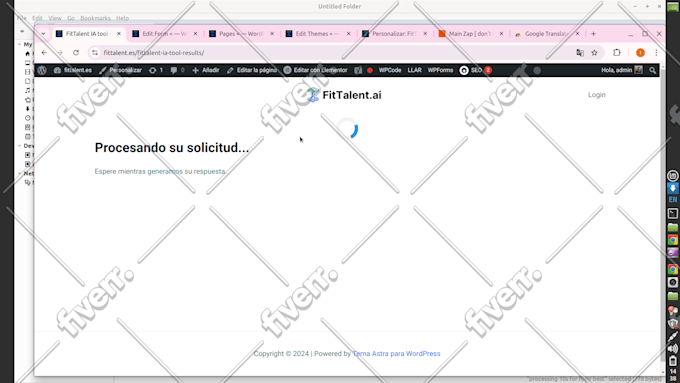The width and height of the screenshot is (680, 383).
Task: Switch to the FitTalent IA tool tab
Action: 88,34
